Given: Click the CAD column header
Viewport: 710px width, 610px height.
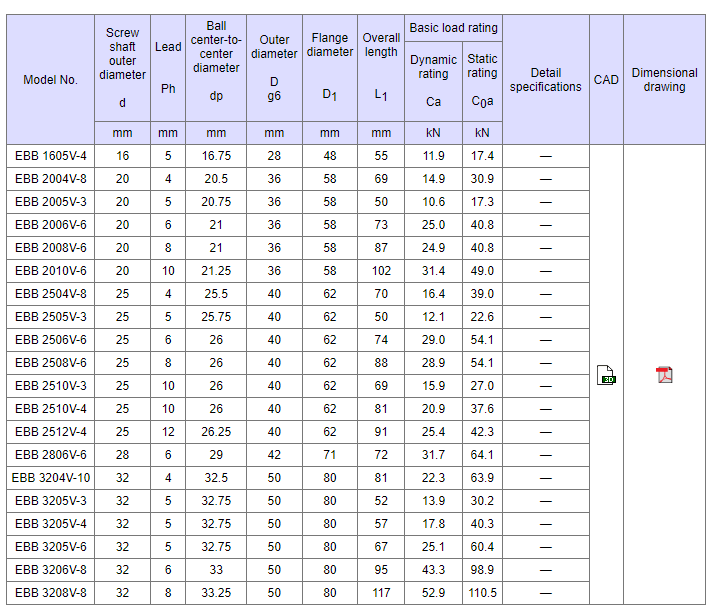Looking at the screenshot, I should pos(606,80).
